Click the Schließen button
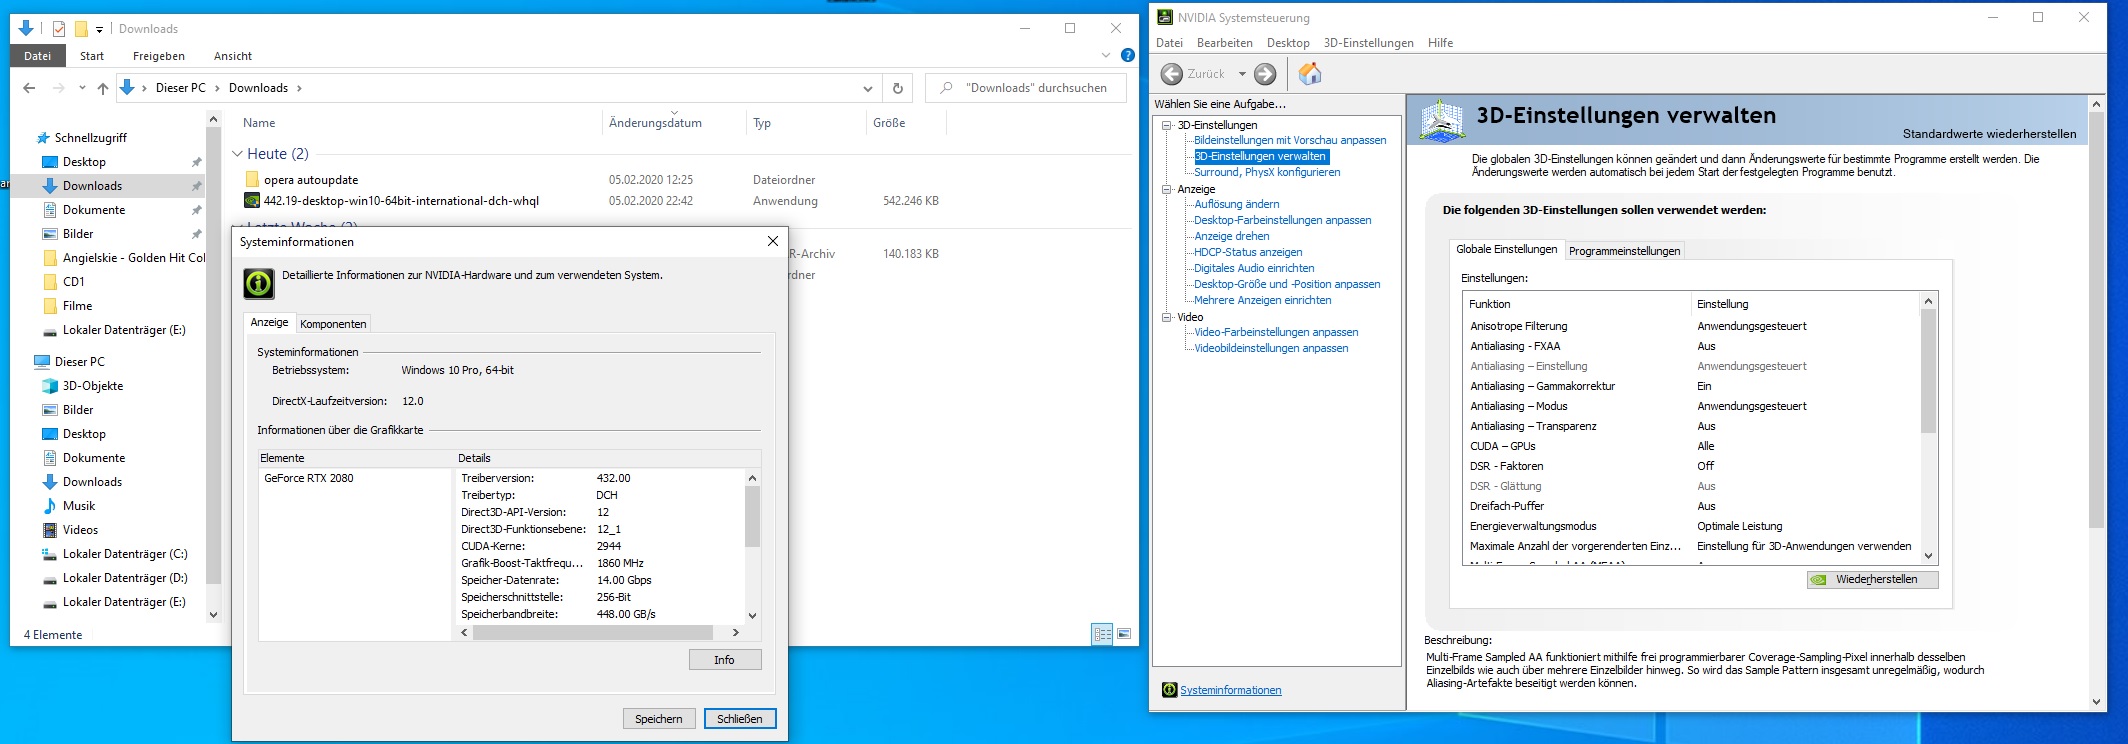 pos(740,719)
